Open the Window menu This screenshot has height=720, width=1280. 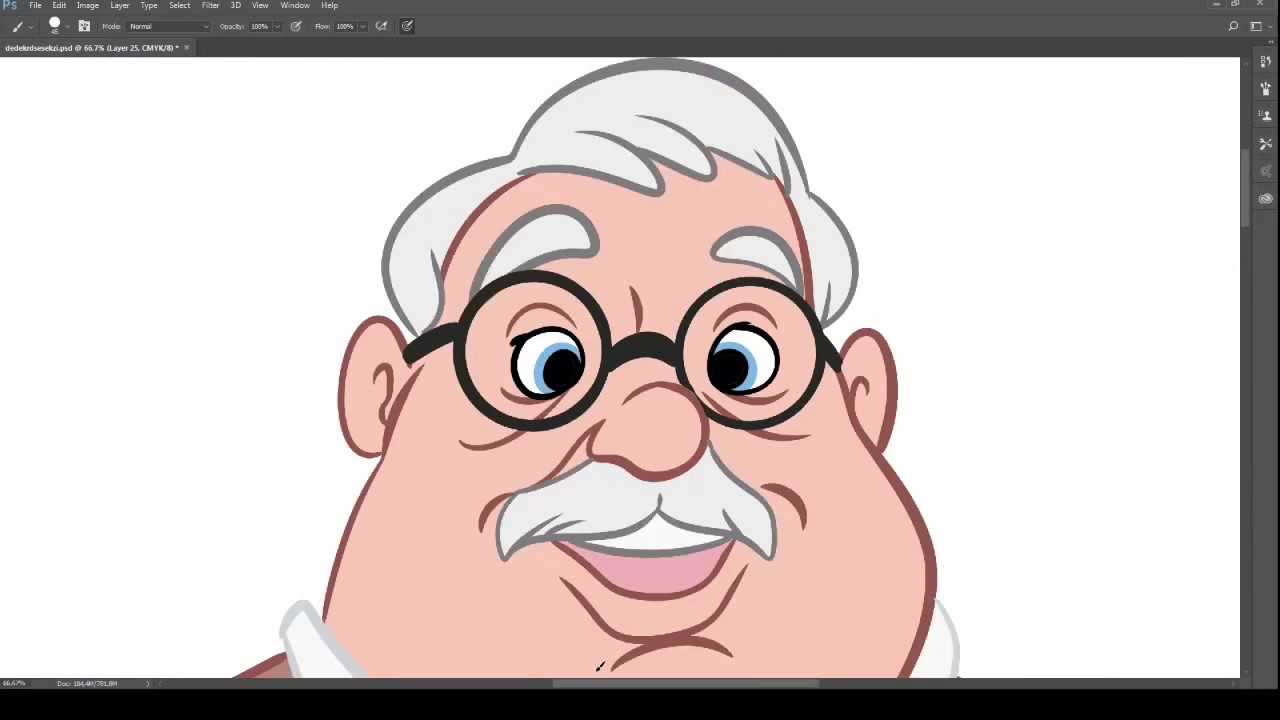[294, 5]
